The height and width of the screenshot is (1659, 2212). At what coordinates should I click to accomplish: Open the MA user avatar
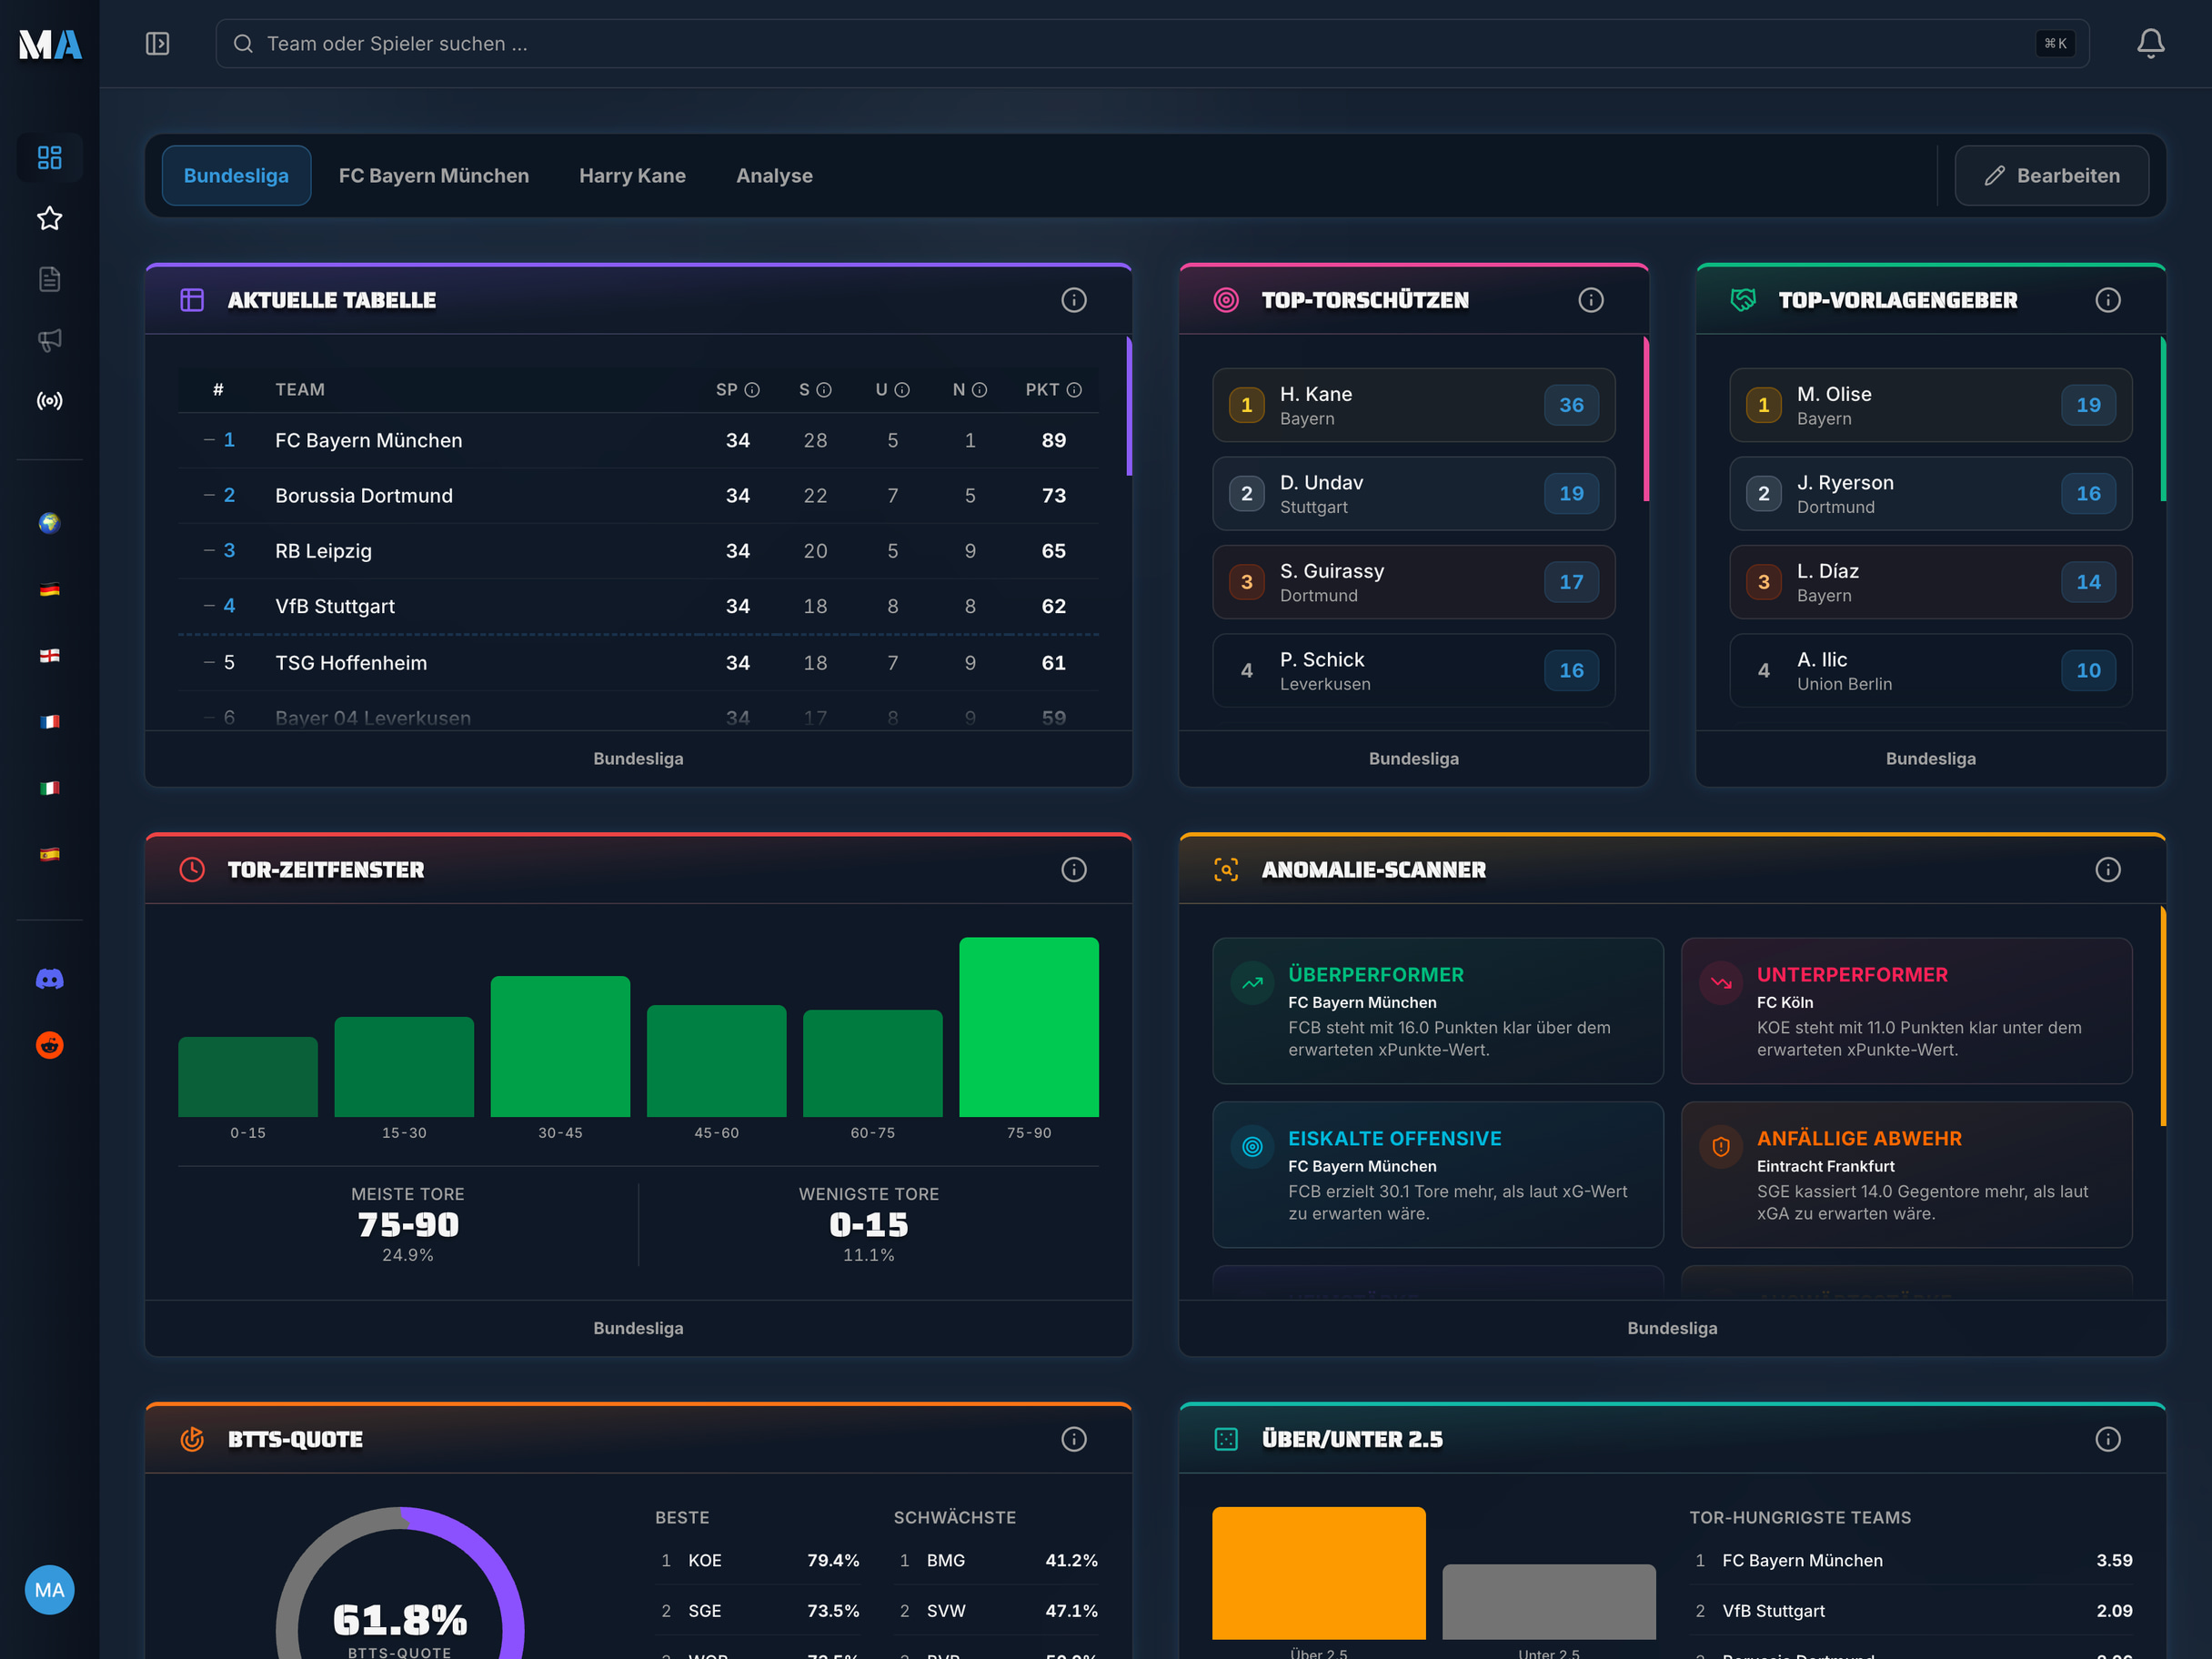pos(50,1590)
